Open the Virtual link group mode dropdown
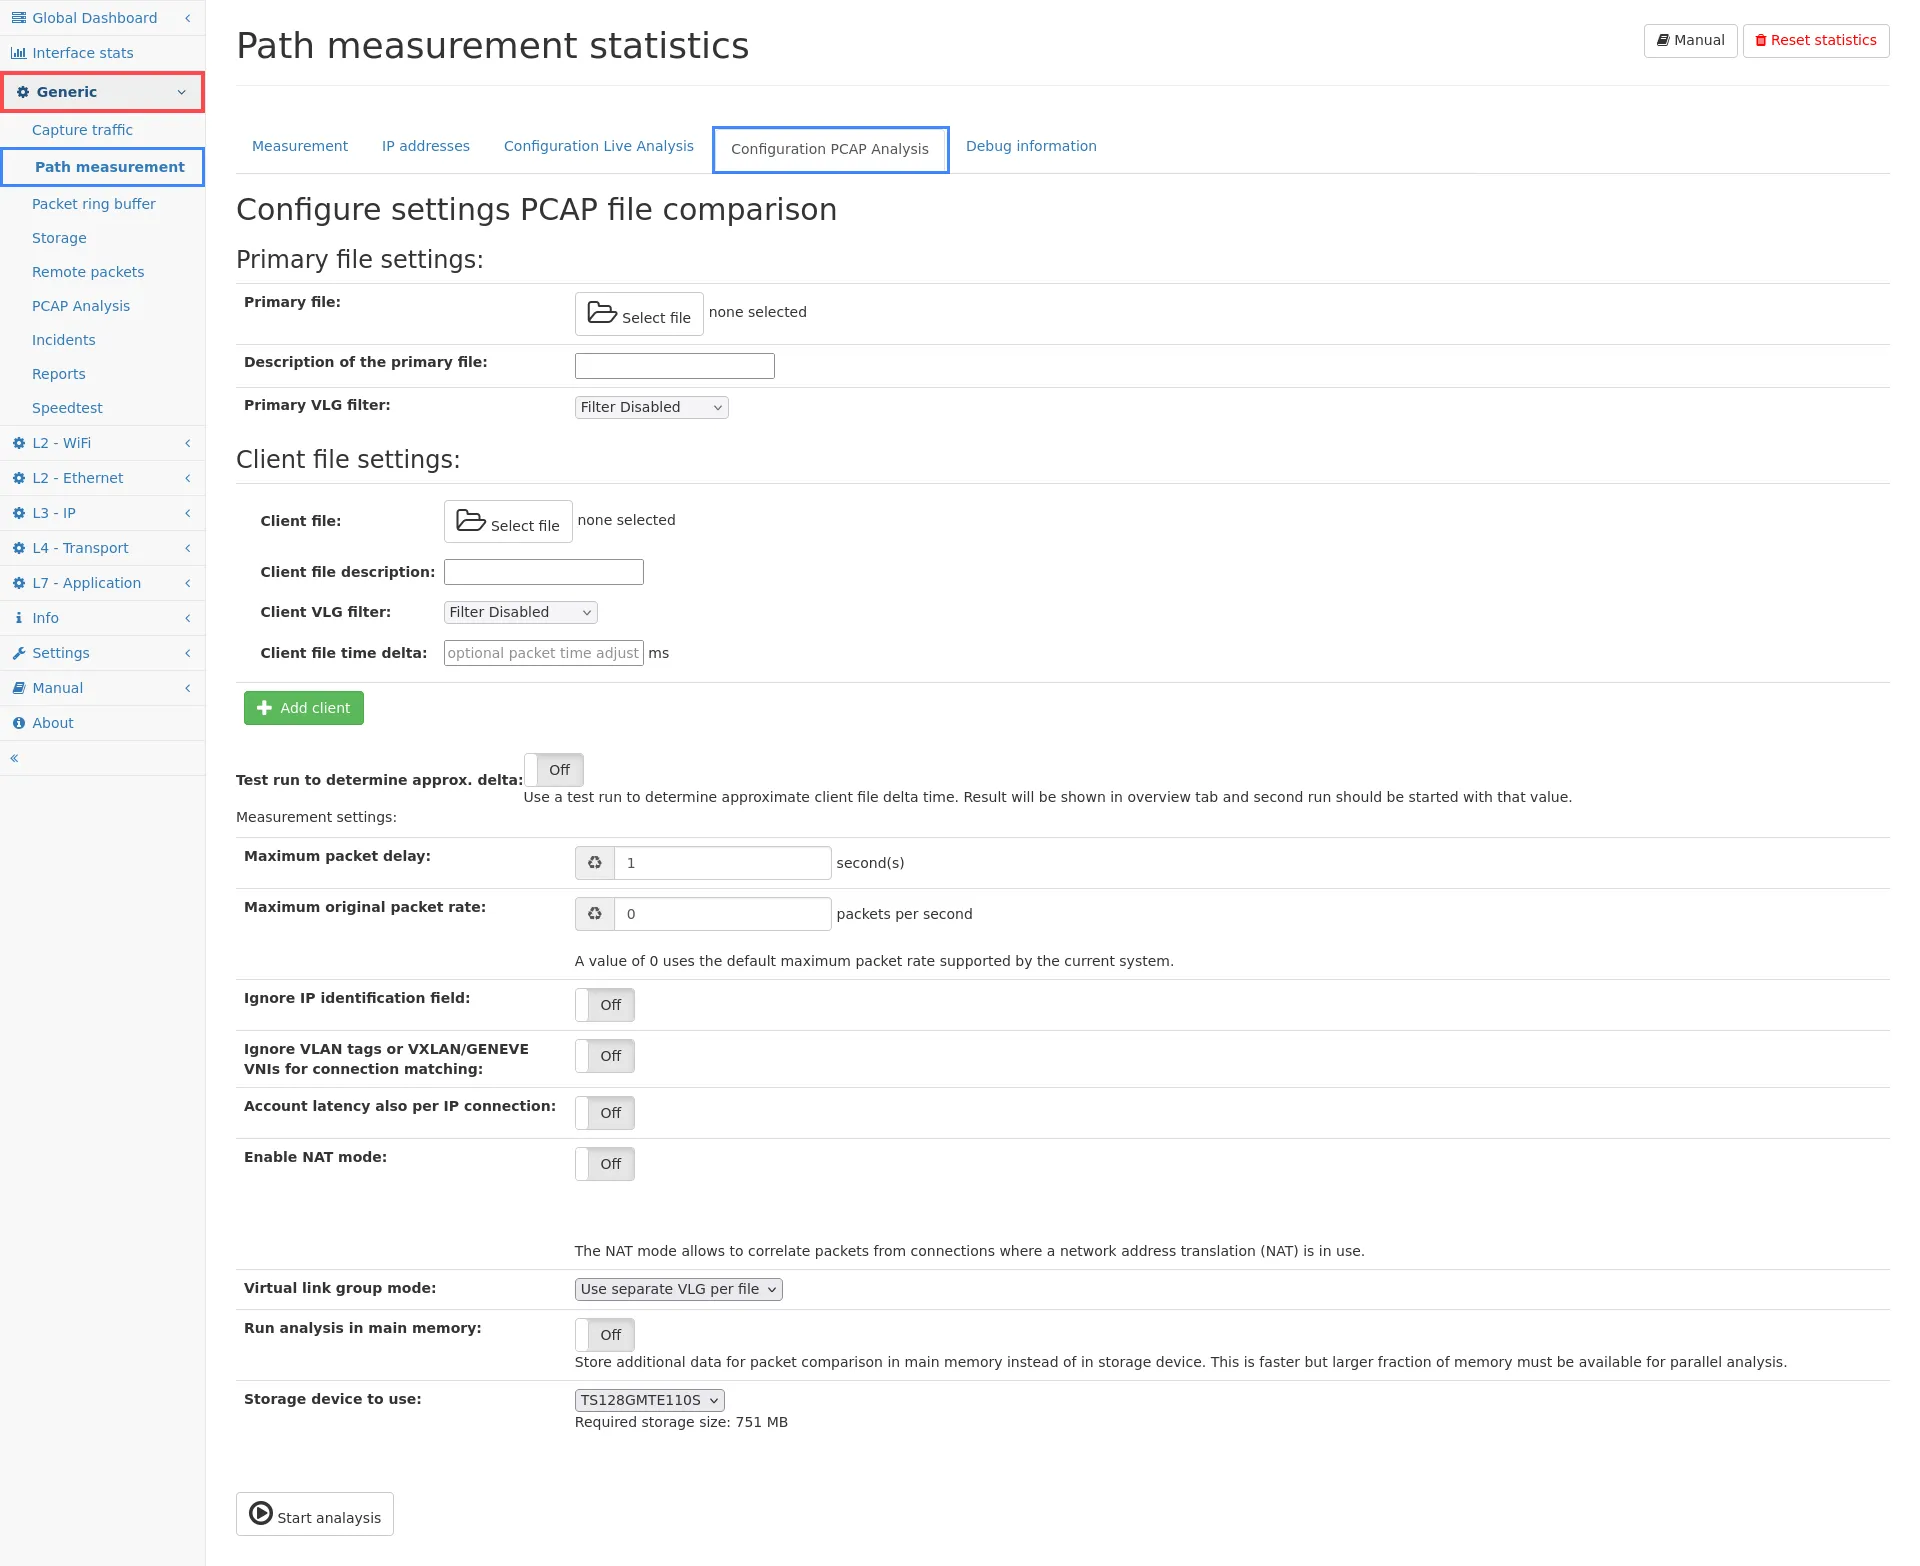This screenshot has width=1920, height=1566. [x=678, y=1289]
